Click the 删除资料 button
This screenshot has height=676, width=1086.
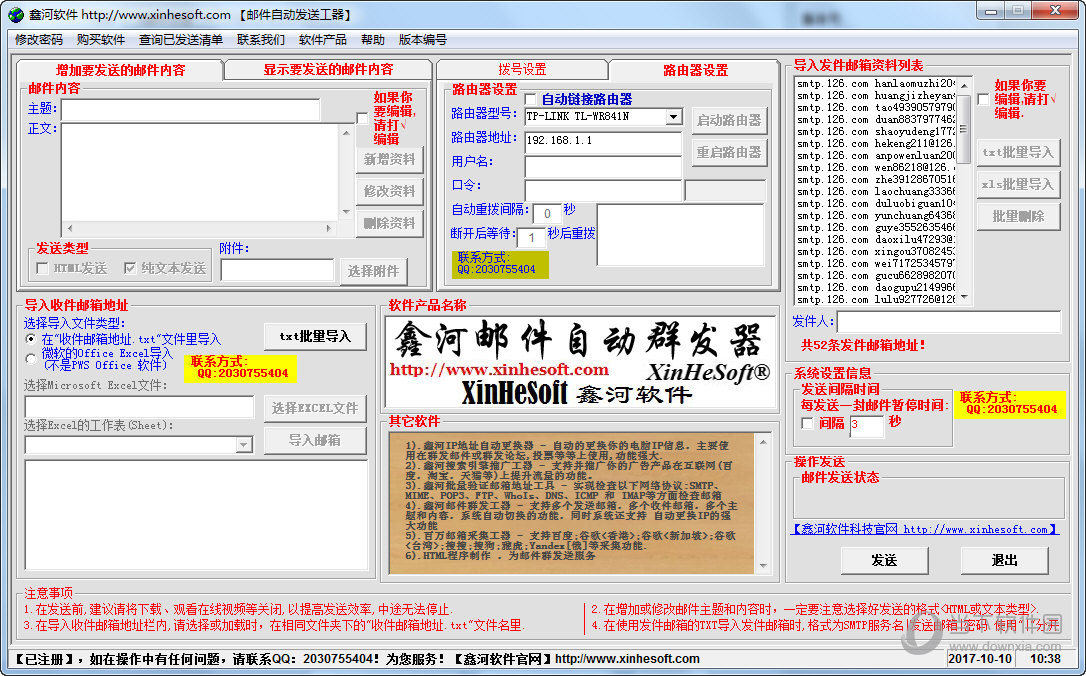tap(390, 223)
